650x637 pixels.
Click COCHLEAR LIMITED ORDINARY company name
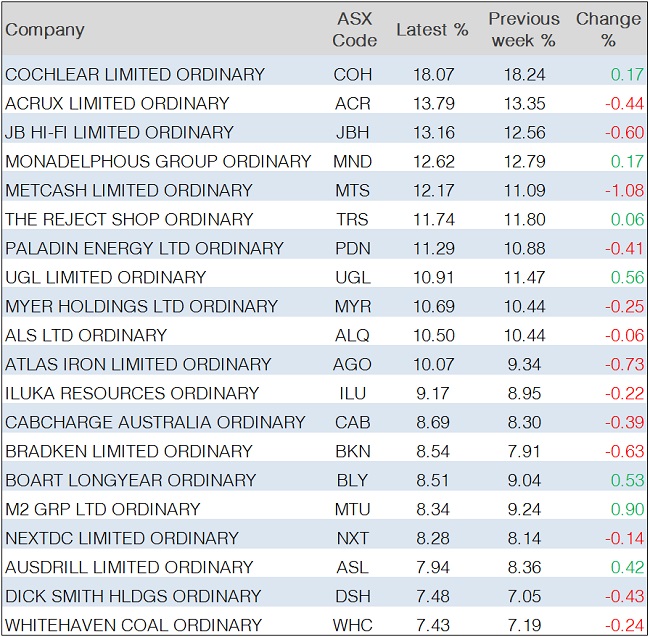[135, 74]
